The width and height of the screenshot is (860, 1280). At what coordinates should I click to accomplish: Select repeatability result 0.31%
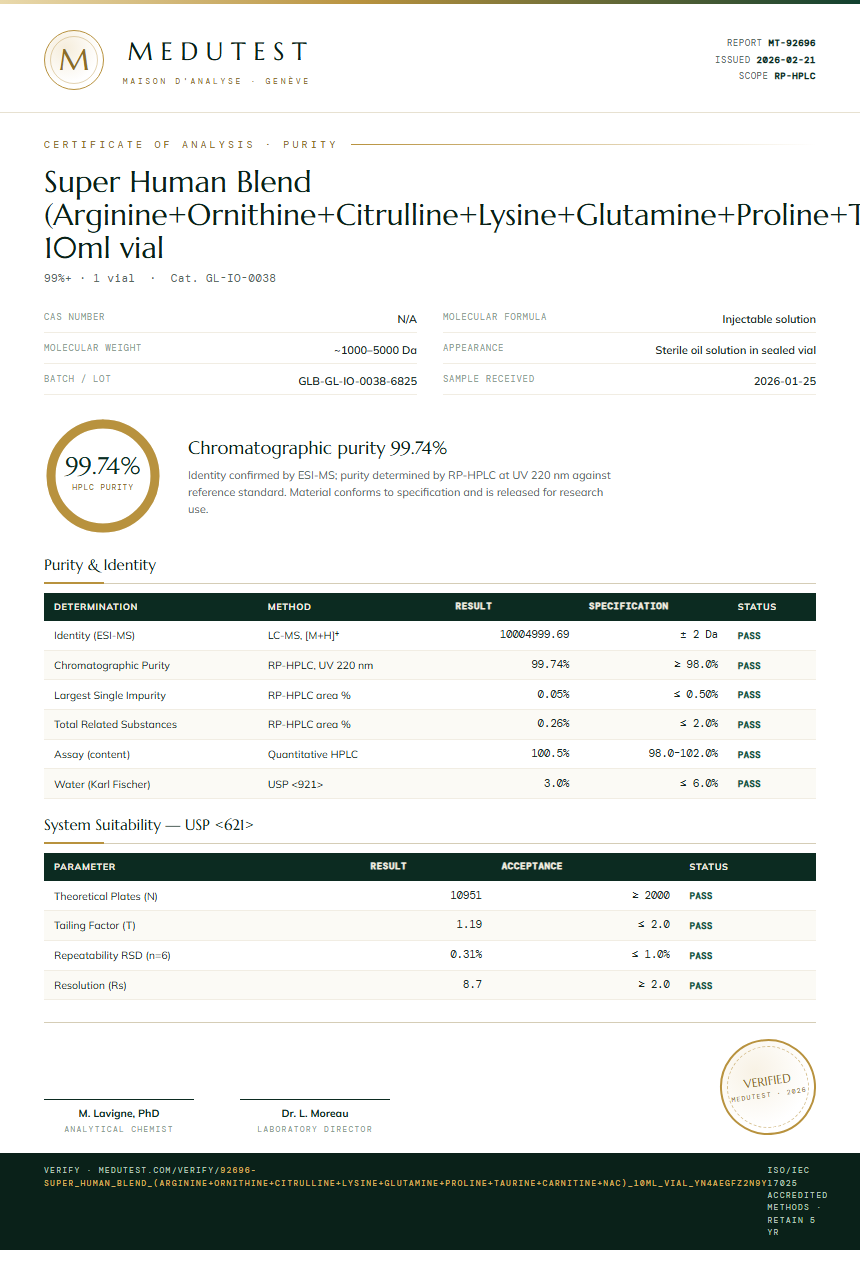click(466, 955)
